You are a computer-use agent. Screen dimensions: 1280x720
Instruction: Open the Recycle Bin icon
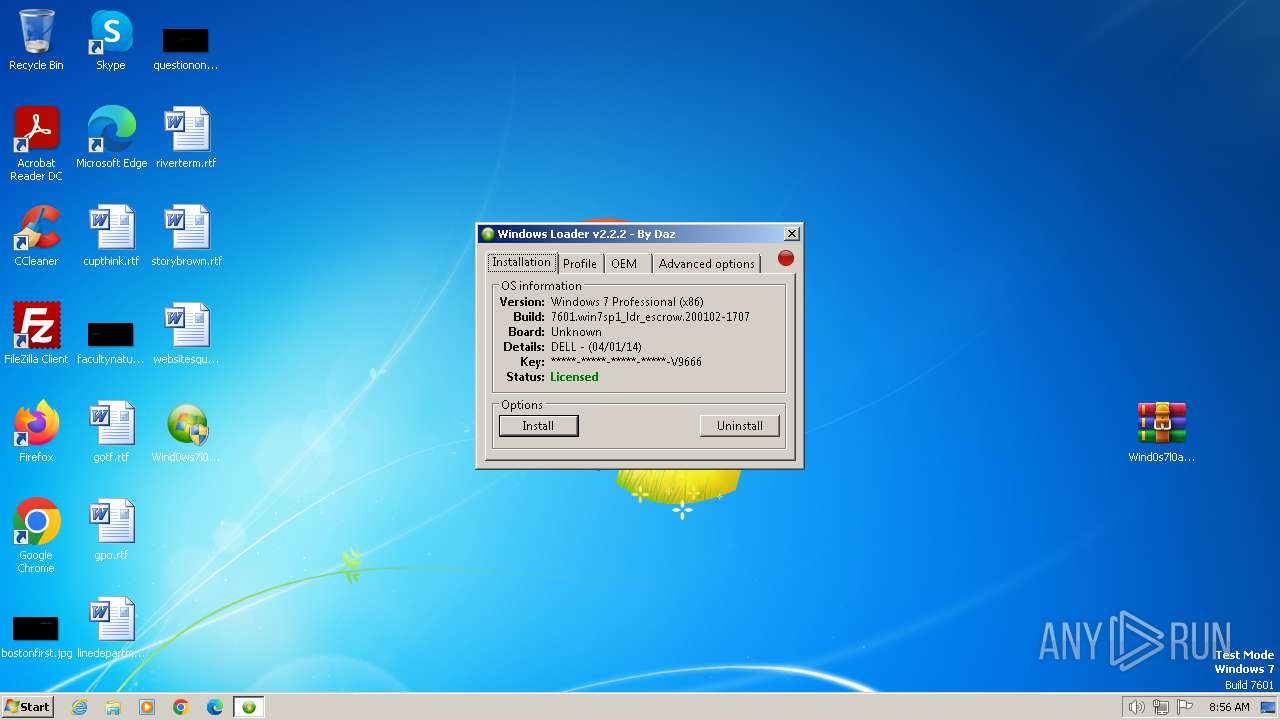(36, 40)
